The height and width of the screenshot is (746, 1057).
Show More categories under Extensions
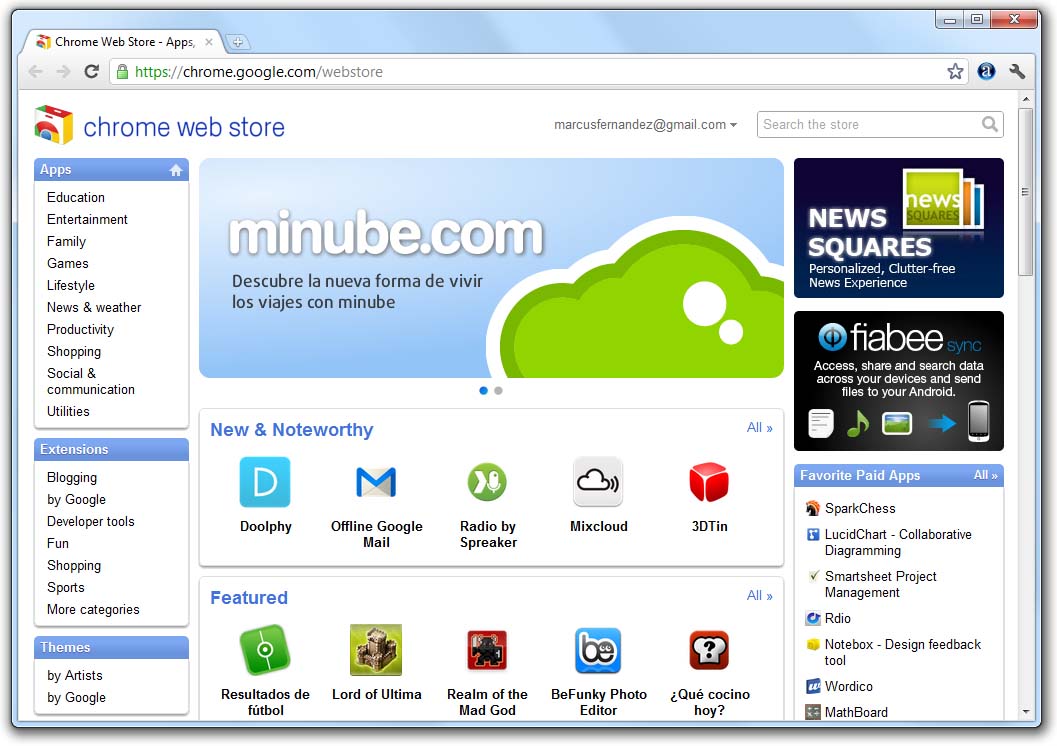coord(93,610)
